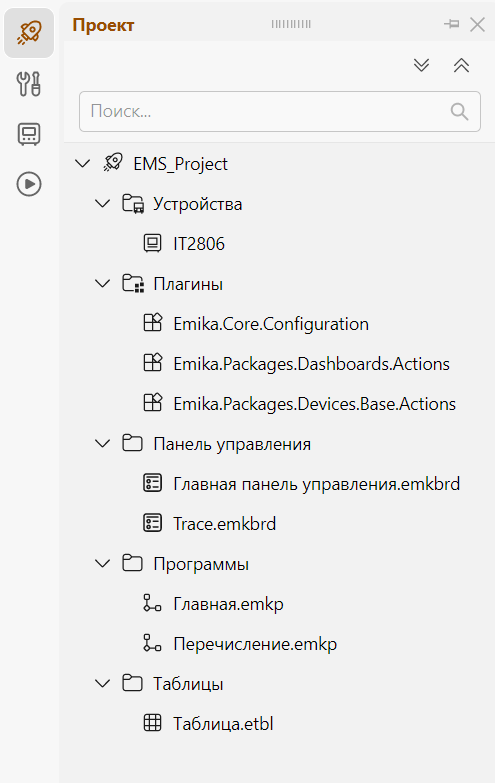
Task: Expand all tree nodes with the double-down arrows
Action: click(x=422, y=65)
